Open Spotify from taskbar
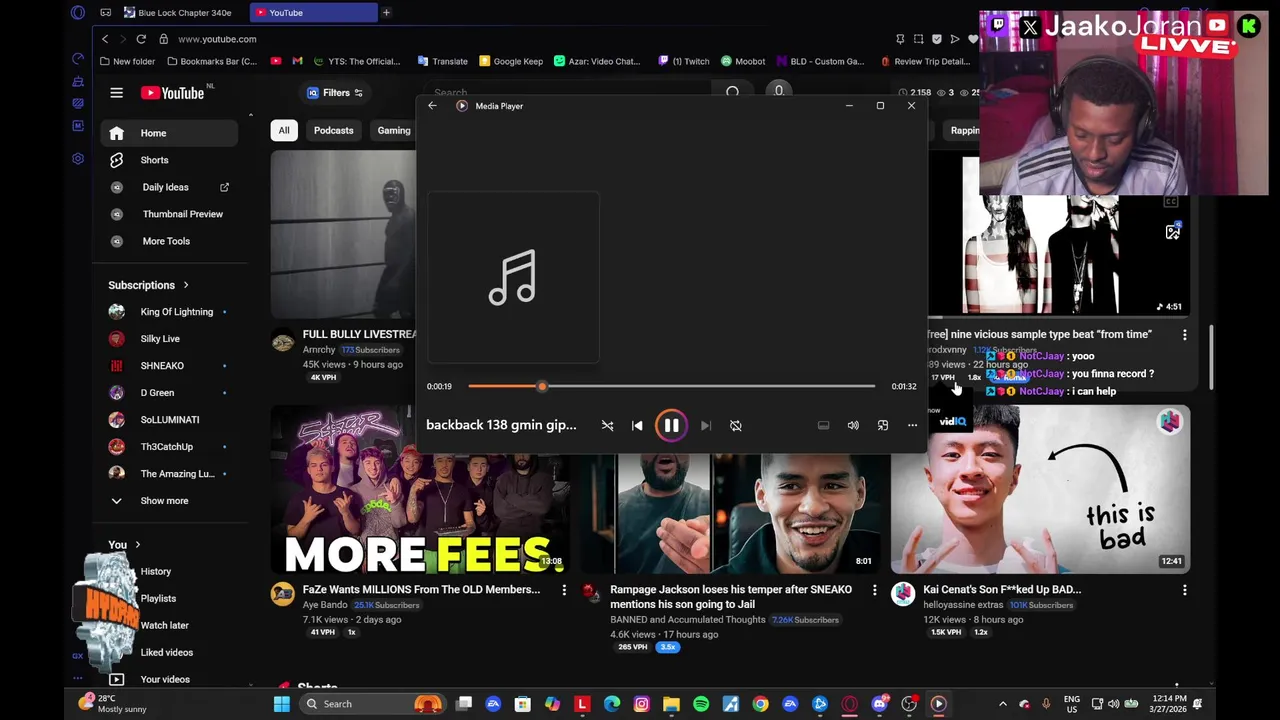Image resolution: width=1280 pixels, height=720 pixels. (x=701, y=704)
